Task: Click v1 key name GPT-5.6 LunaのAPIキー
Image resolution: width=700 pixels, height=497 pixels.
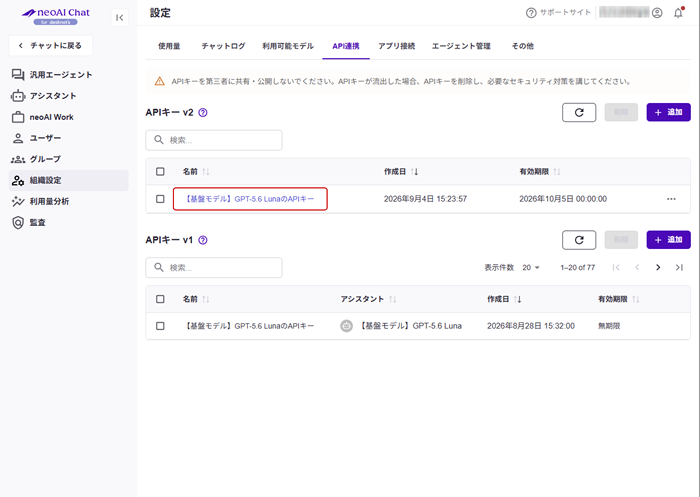Action: click(x=250, y=326)
